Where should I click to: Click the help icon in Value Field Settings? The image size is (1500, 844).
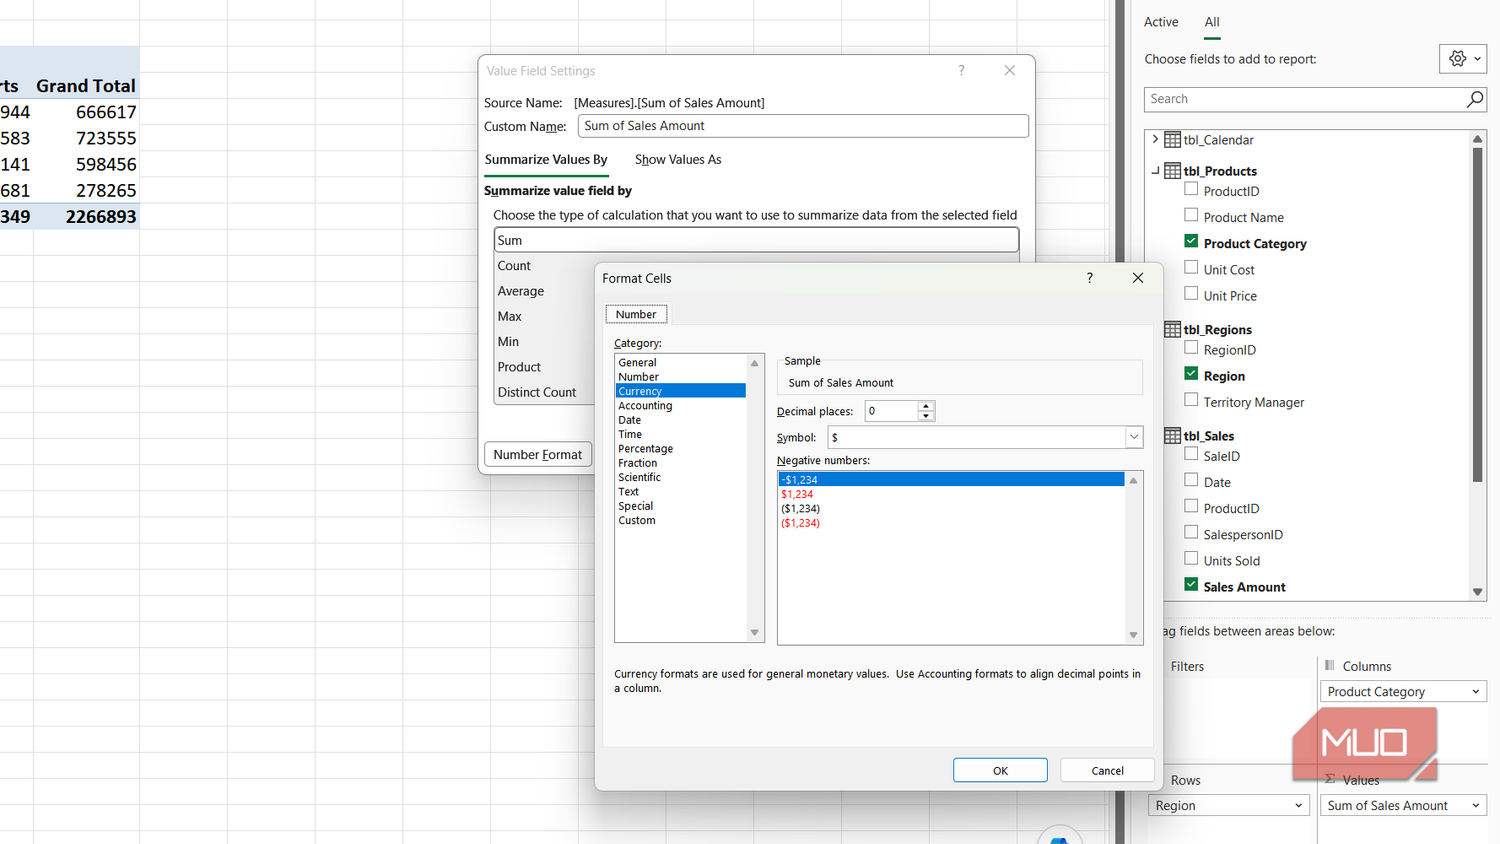961,70
